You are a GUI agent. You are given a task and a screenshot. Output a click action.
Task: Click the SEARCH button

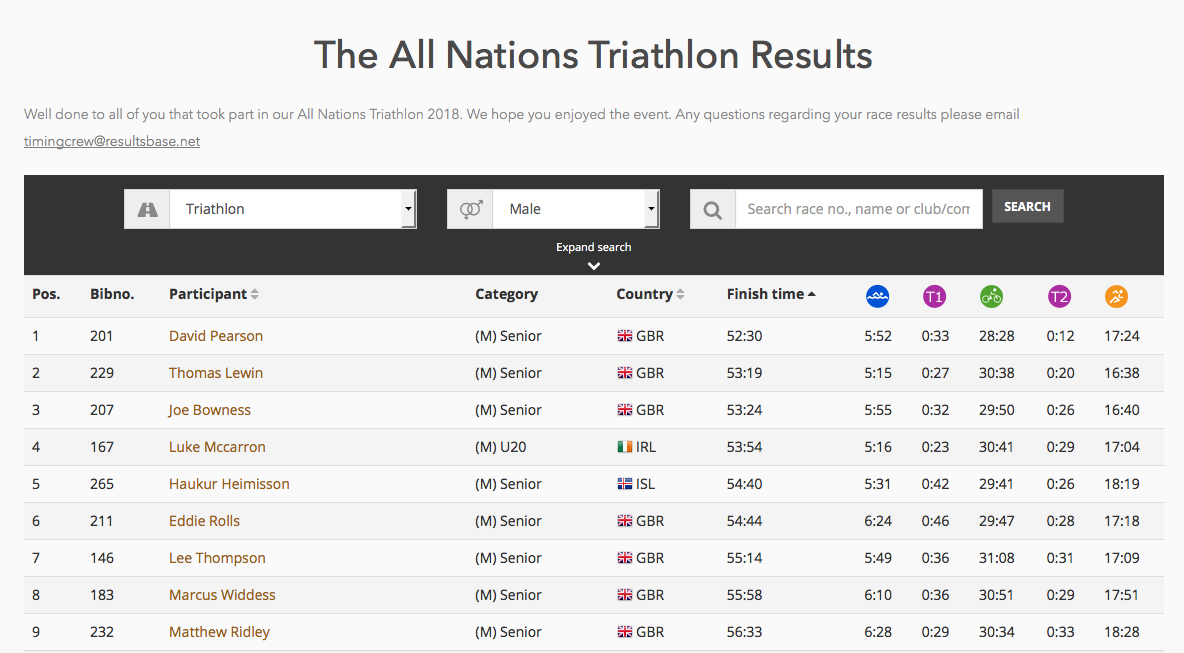(x=1027, y=206)
